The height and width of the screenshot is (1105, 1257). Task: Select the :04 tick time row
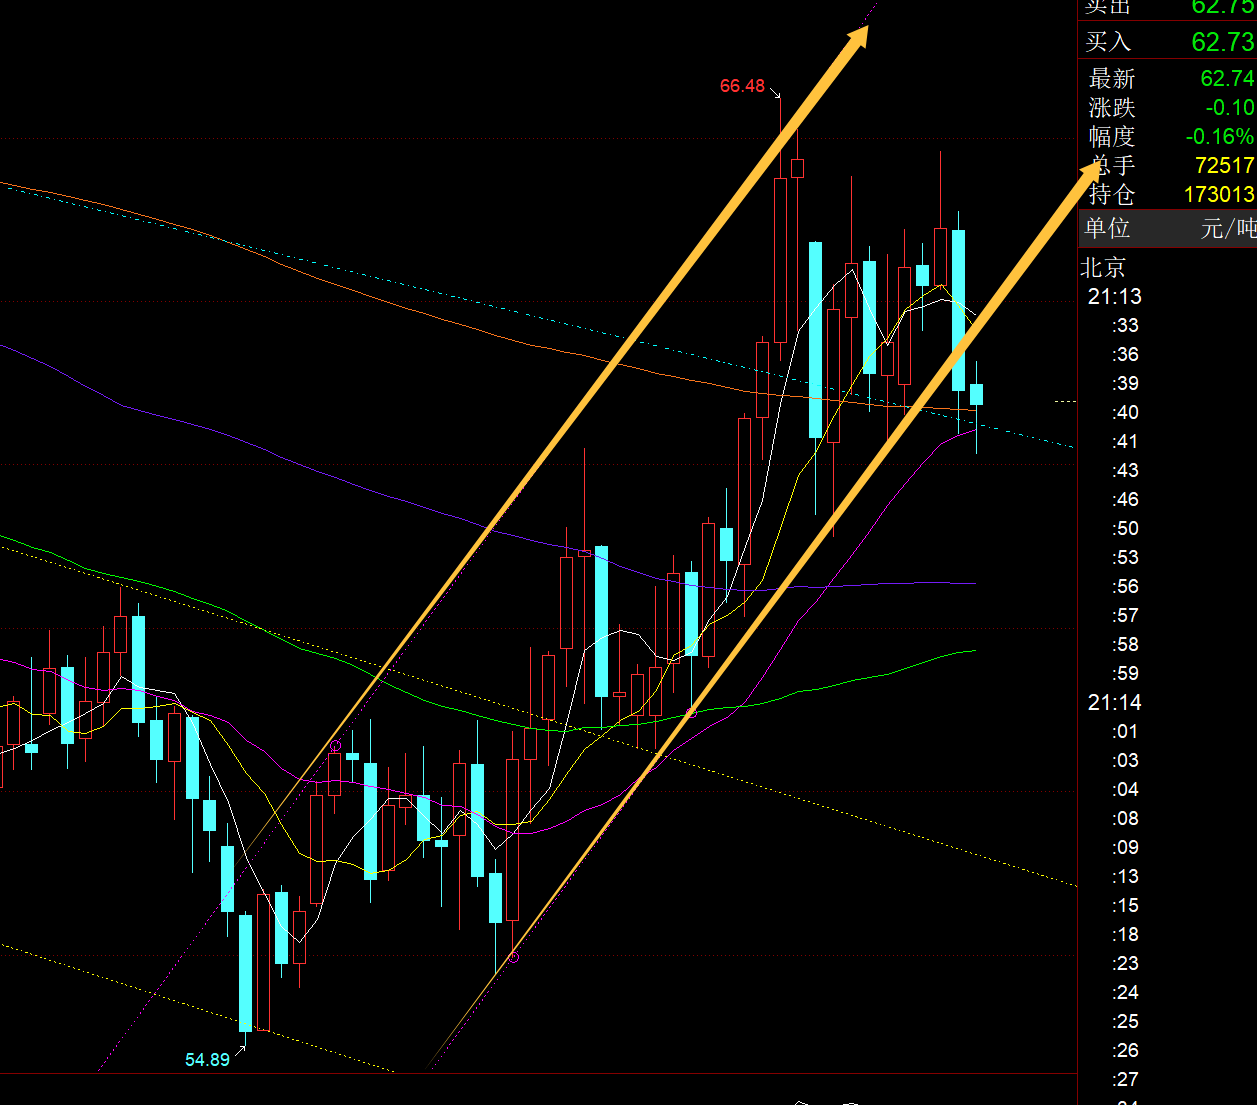[1125, 789]
